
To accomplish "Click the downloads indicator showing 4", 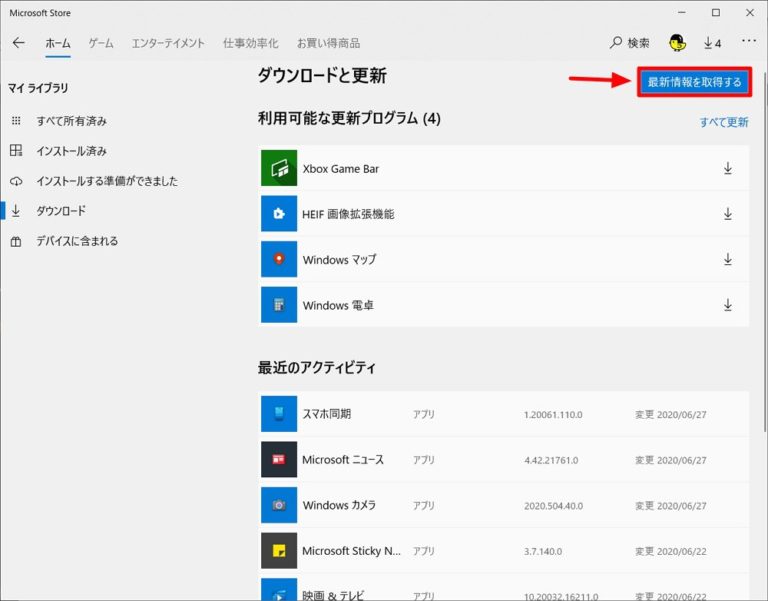I will [x=712, y=43].
